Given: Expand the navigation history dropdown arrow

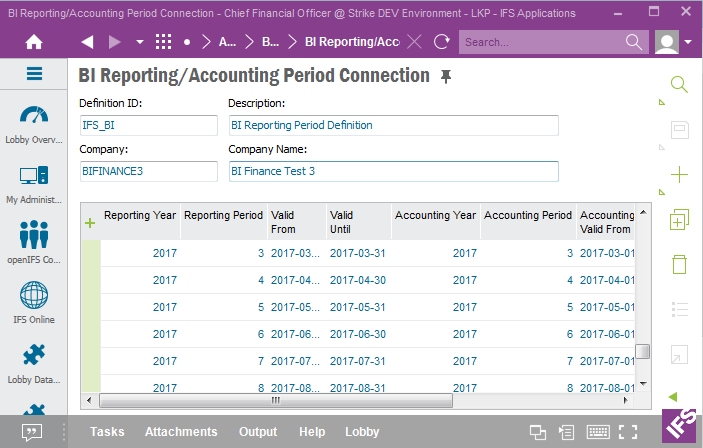Looking at the screenshot, I should pyautogui.click(x=139, y=43).
